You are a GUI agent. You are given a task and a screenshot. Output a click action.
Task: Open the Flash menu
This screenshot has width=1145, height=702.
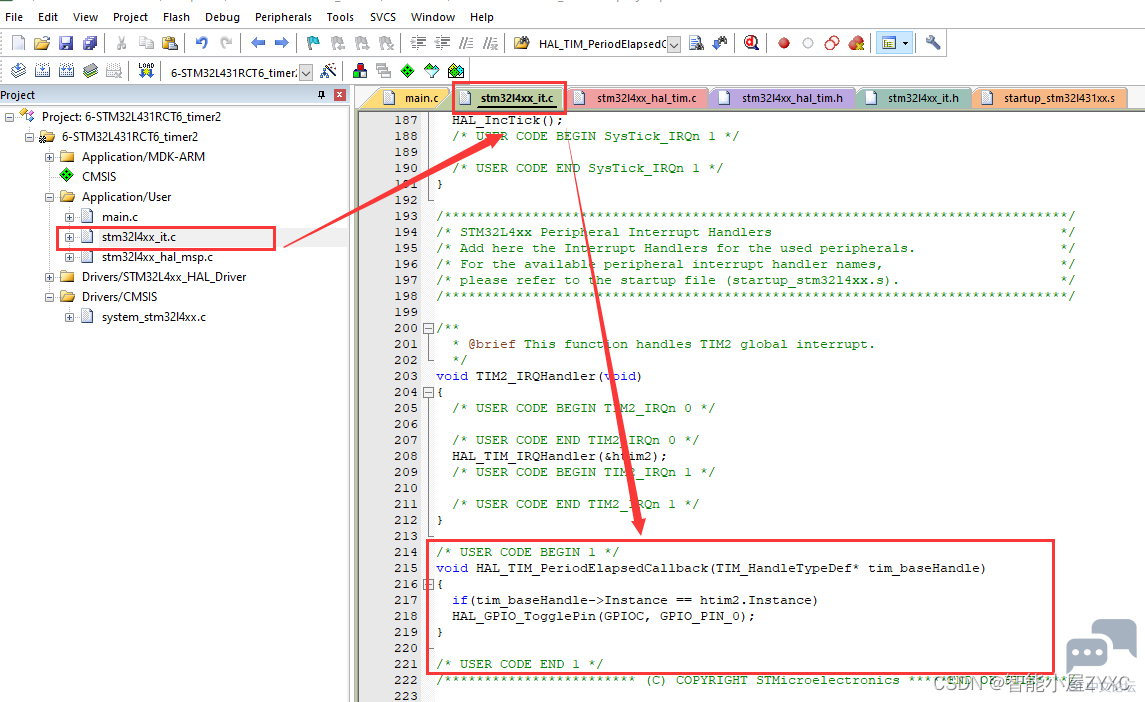click(176, 17)
